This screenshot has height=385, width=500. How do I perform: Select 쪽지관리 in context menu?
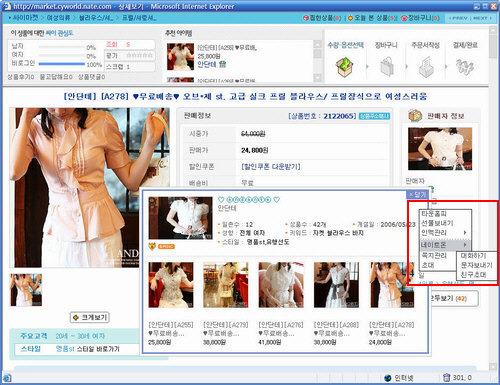(434, 255)
